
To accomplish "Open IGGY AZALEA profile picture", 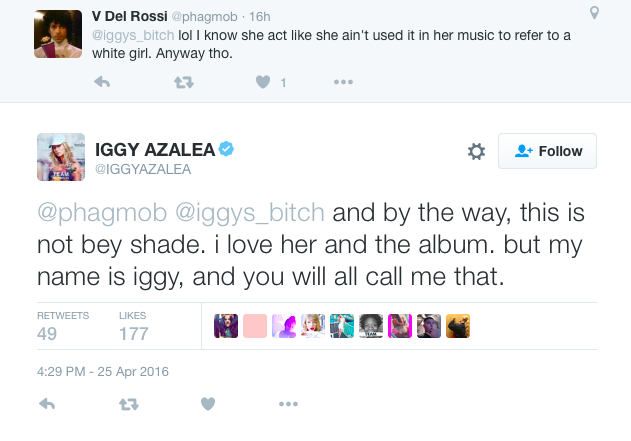I will coord(61,156).
